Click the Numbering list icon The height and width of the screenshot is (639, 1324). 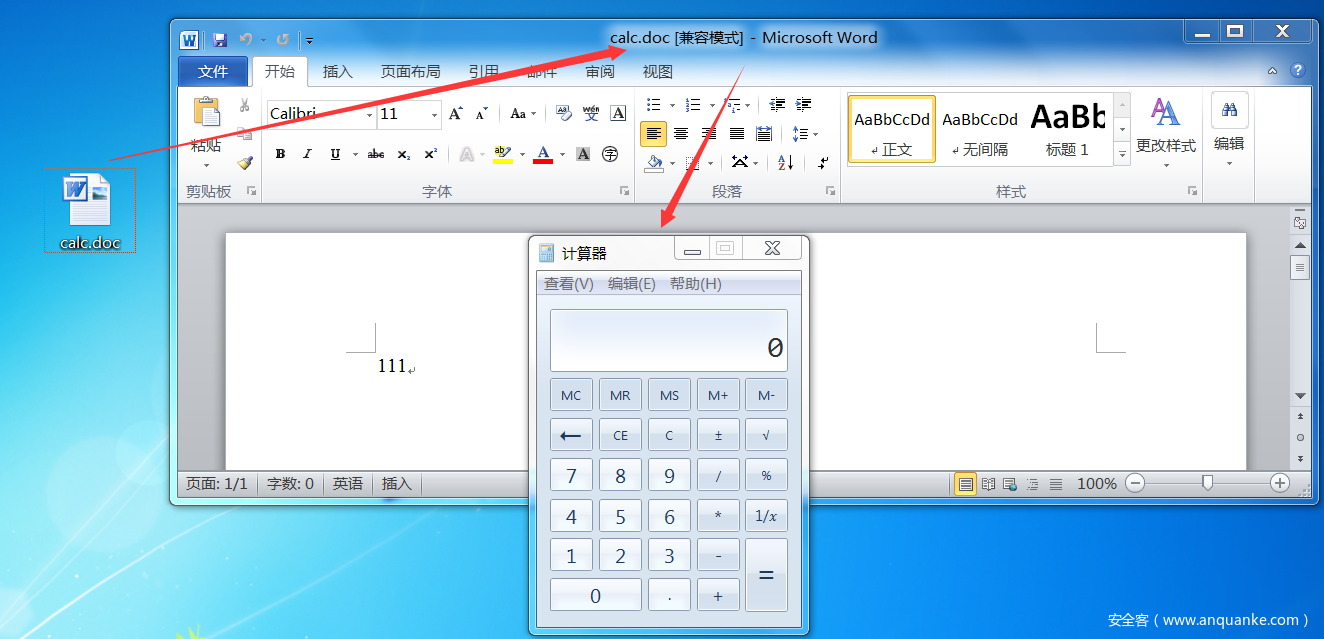(693, 105)
